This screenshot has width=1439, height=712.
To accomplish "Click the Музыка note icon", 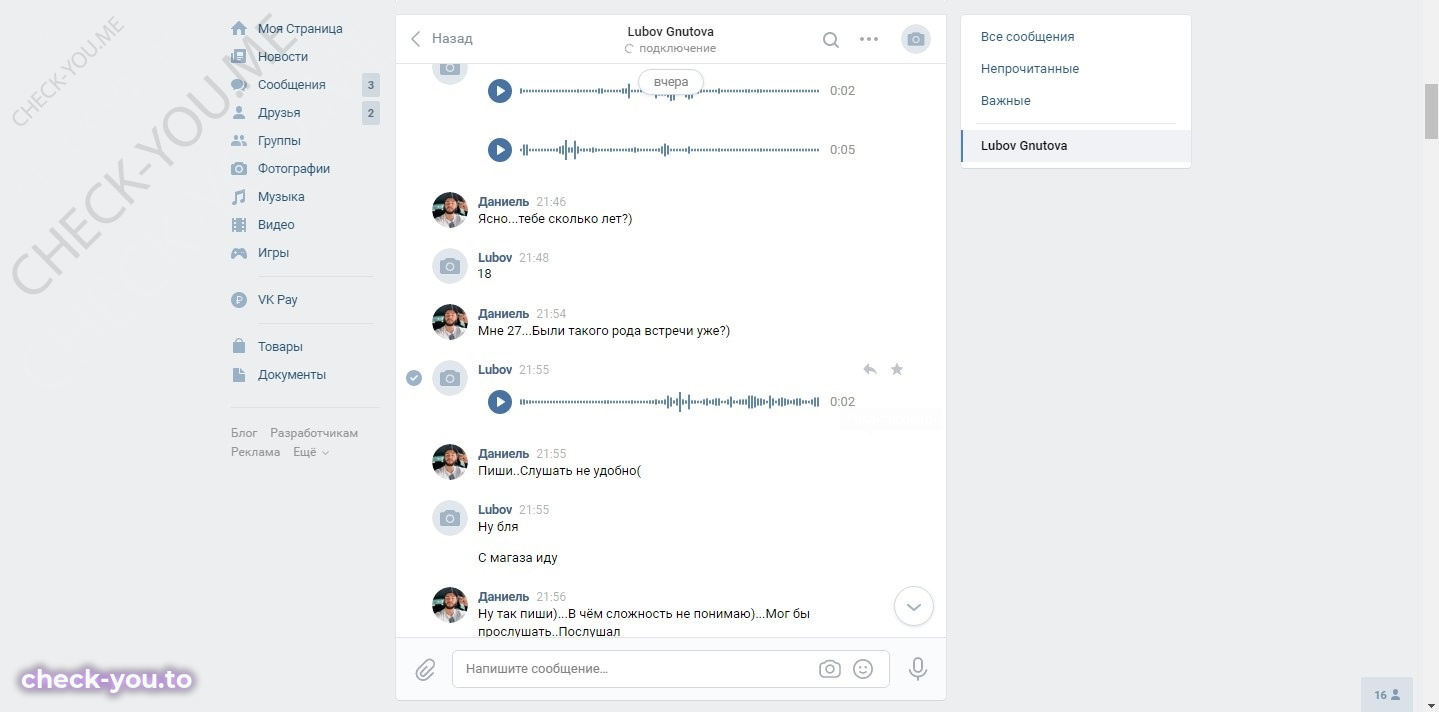I will 239,197.
